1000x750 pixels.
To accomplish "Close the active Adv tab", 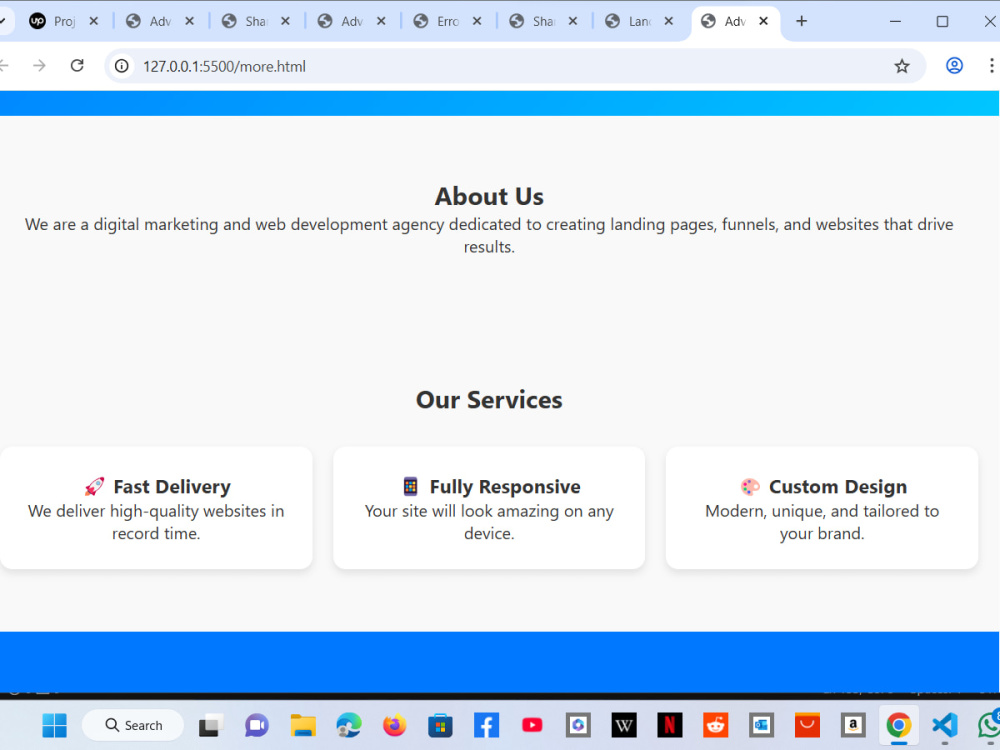I will 763,21.
